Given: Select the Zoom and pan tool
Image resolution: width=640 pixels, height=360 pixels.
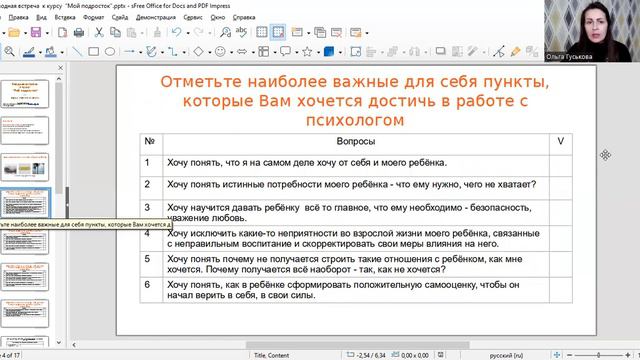Looking at the screenshot, I should [x=9, y=51].
